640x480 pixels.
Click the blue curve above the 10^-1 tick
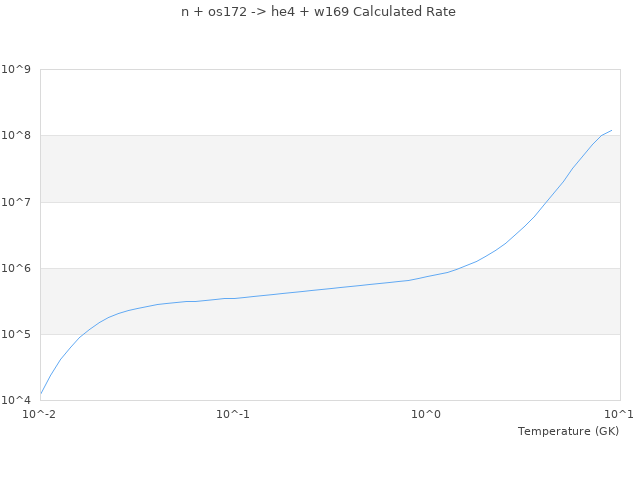pos(233,298)
